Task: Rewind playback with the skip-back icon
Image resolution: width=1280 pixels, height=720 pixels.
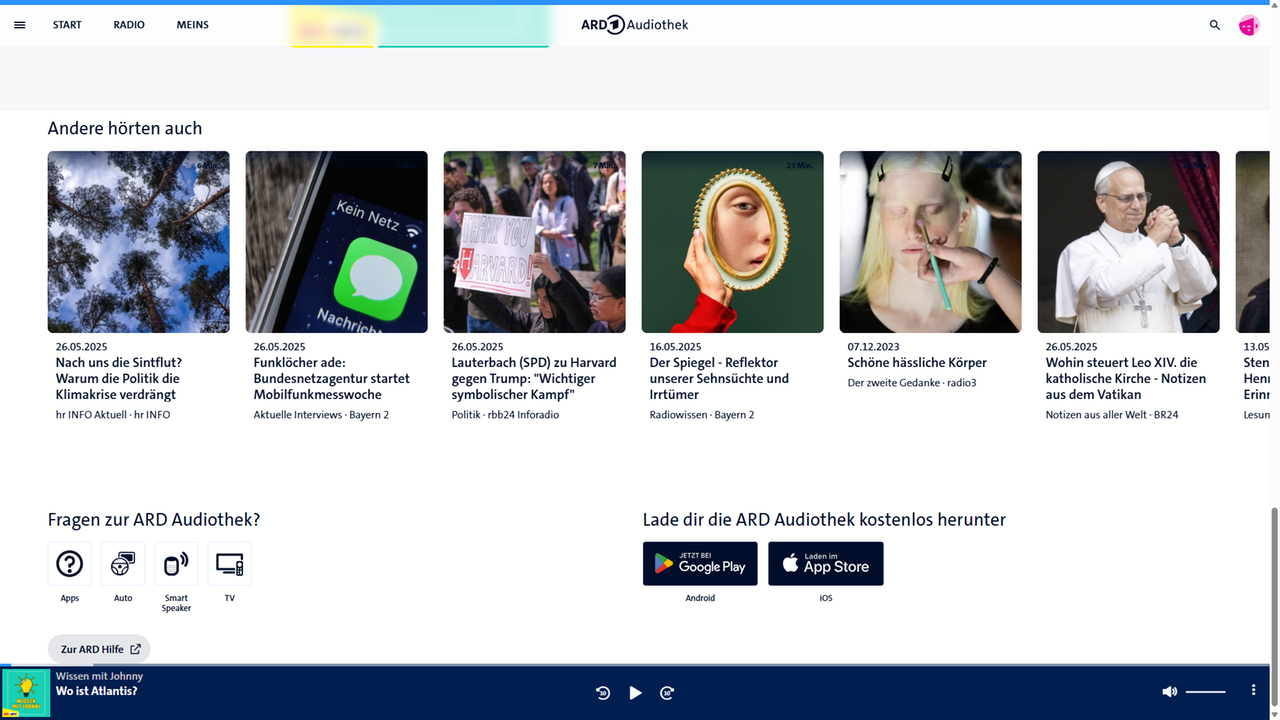Action: coord(603,693)
